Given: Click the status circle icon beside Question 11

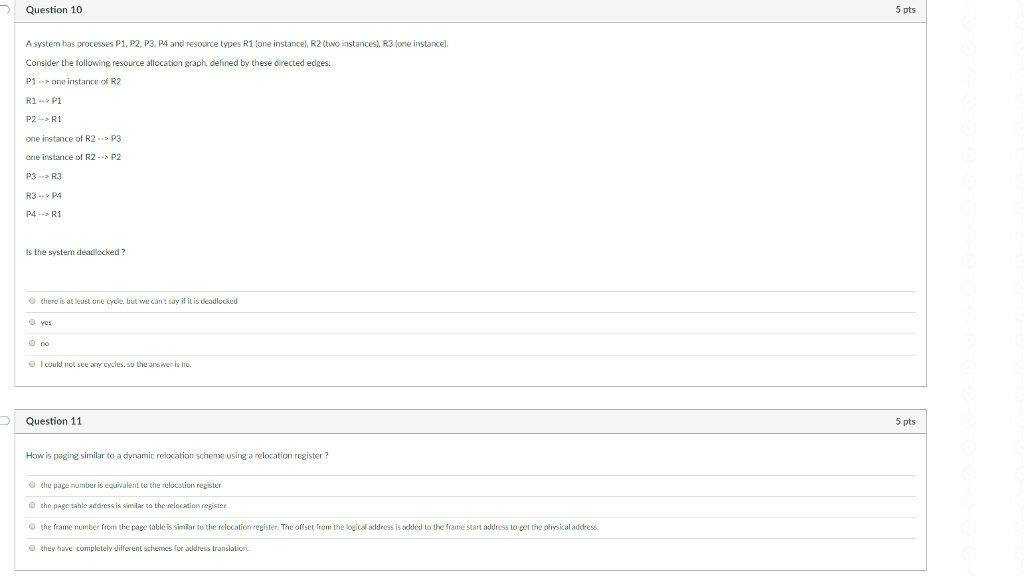Looking at the screenshot, I should coord(3,421).
